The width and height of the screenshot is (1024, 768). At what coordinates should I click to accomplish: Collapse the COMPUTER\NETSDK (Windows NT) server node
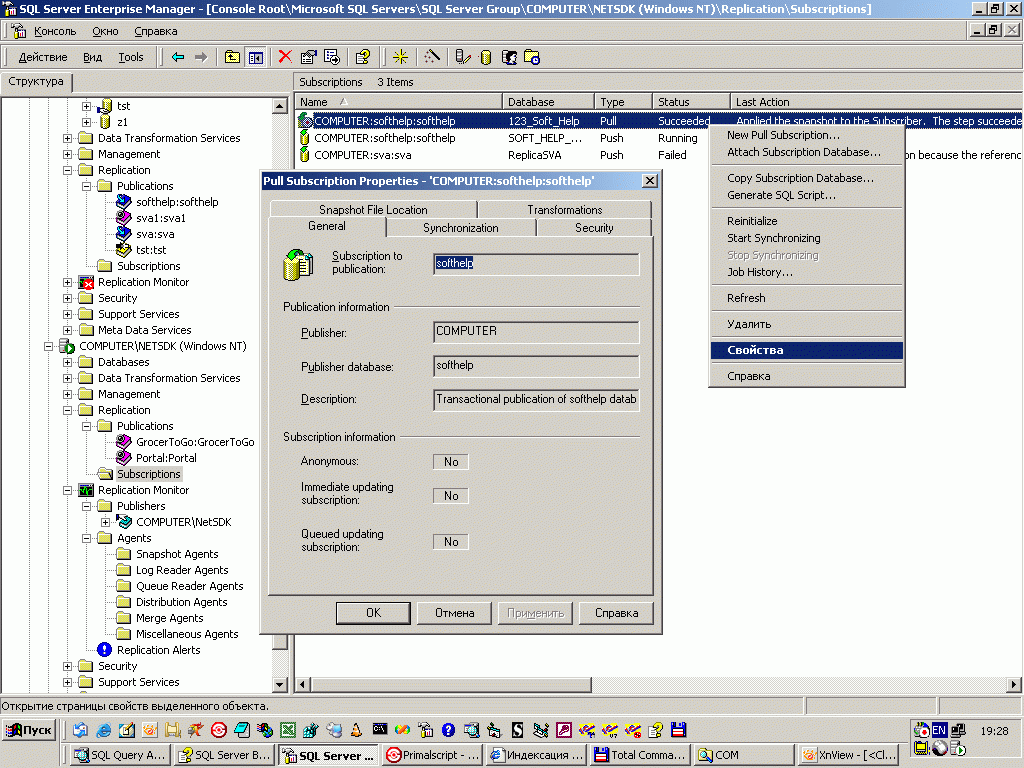click(48, 346)
